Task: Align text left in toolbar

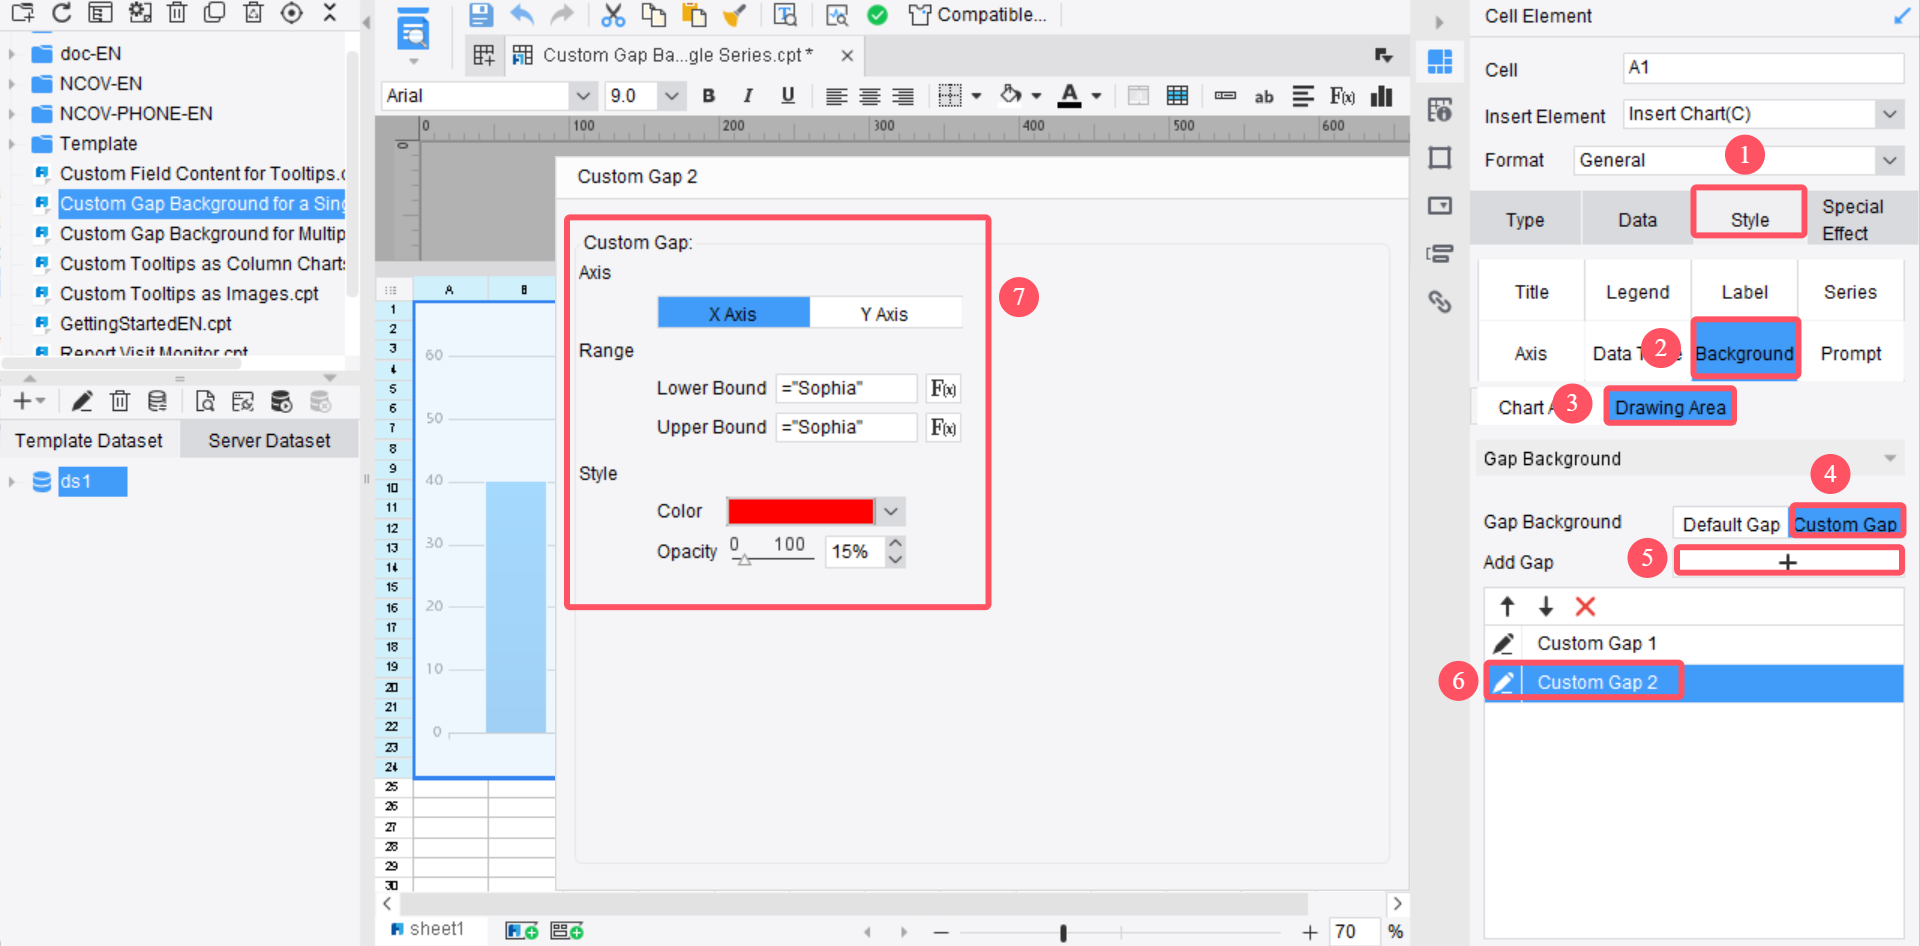Action: pyautogui.click(x=836, y=96)
